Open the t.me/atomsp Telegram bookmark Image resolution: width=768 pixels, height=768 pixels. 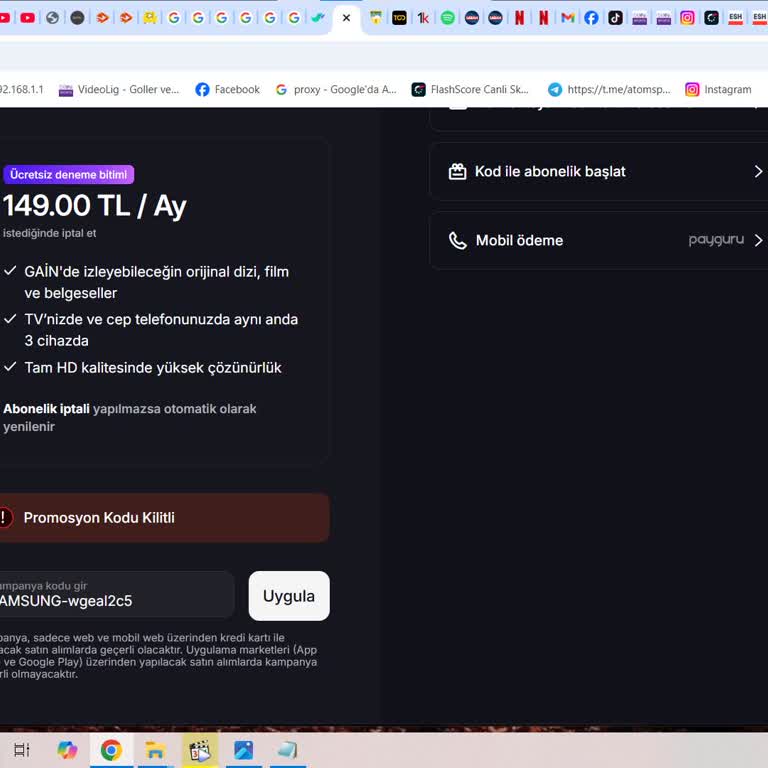pos(609,90)
